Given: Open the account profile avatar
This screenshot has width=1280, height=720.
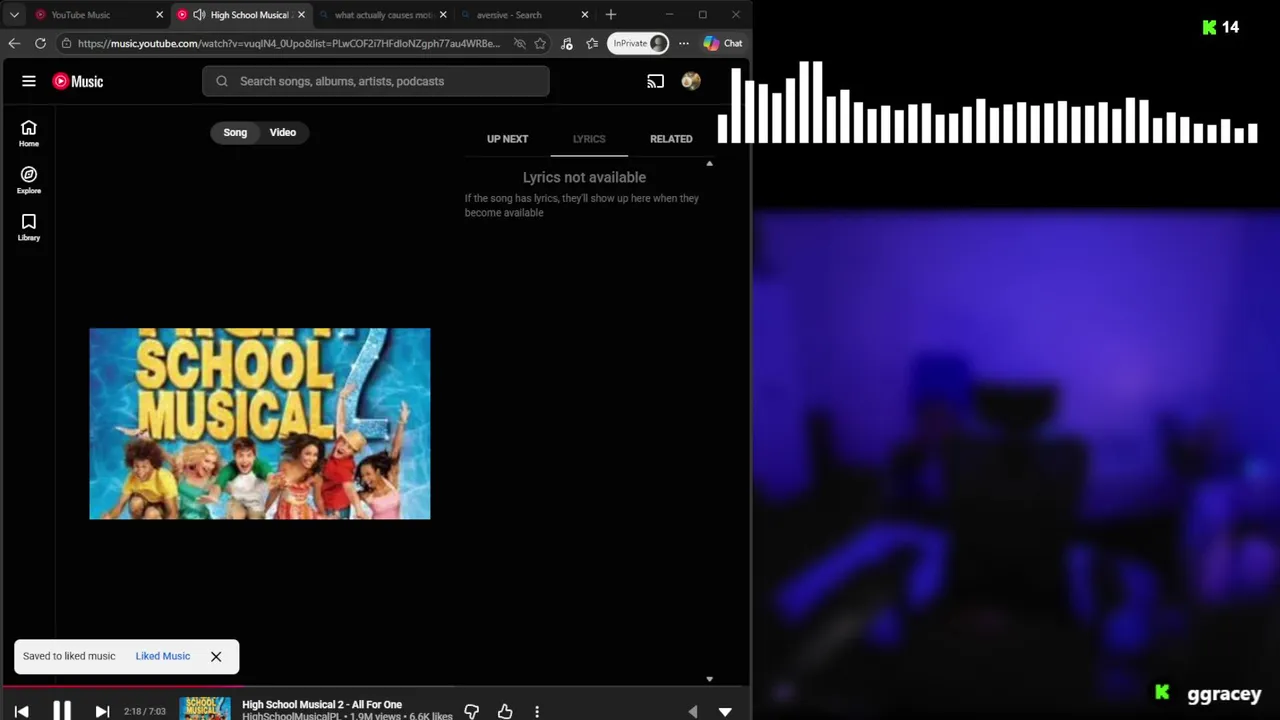Looking at the screenshot, I should click(x=691, y=81).
